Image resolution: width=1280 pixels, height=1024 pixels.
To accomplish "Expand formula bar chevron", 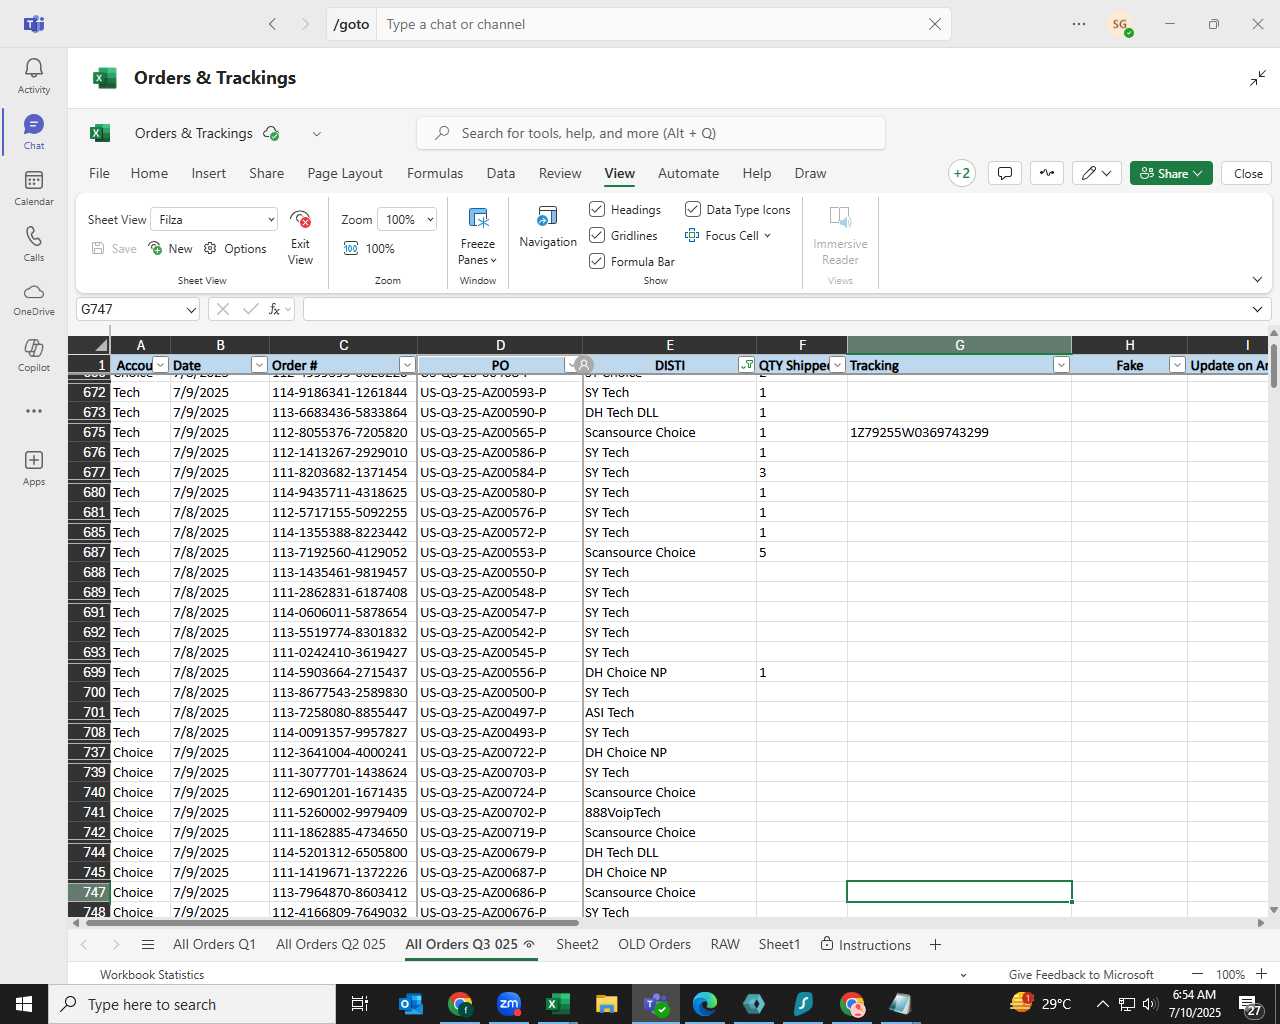I will (x=1257, y=310).
